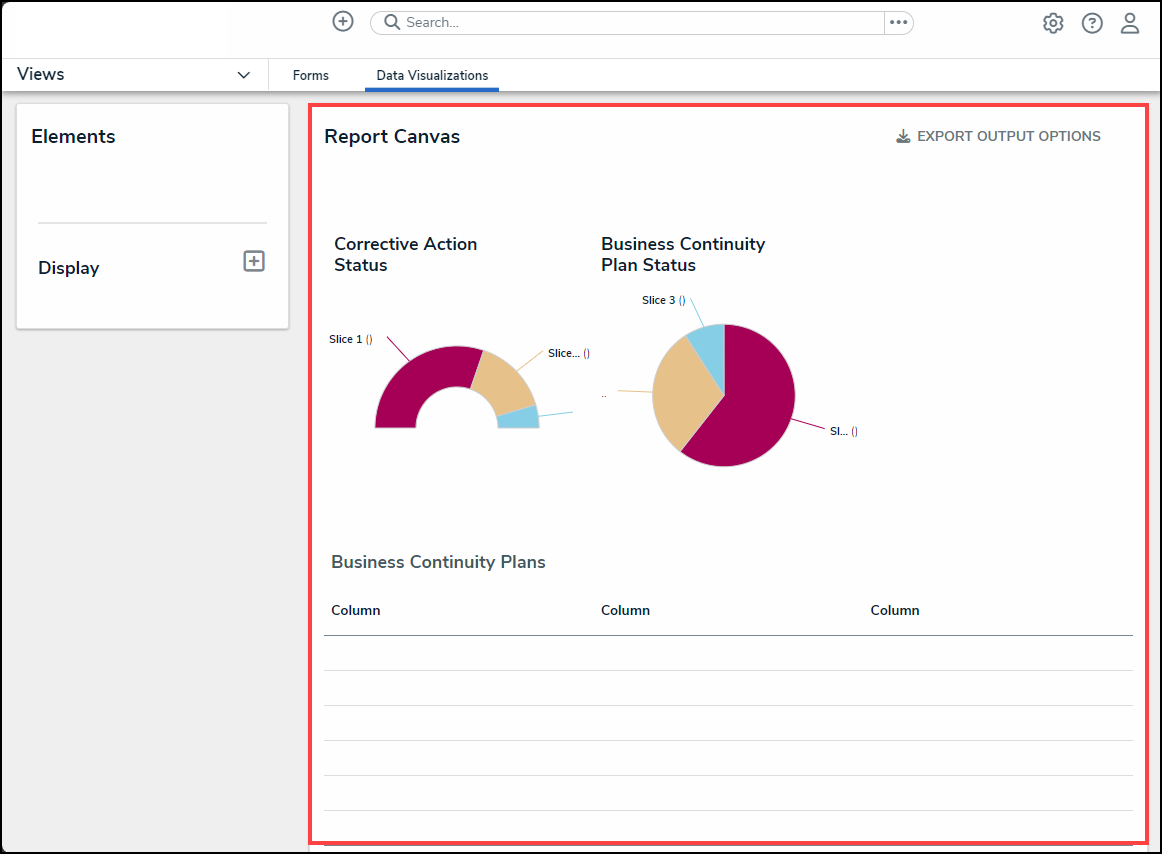Click the Business Continuity Plans table title
The height and width of the screenshot is (854, 1162).
438,562
